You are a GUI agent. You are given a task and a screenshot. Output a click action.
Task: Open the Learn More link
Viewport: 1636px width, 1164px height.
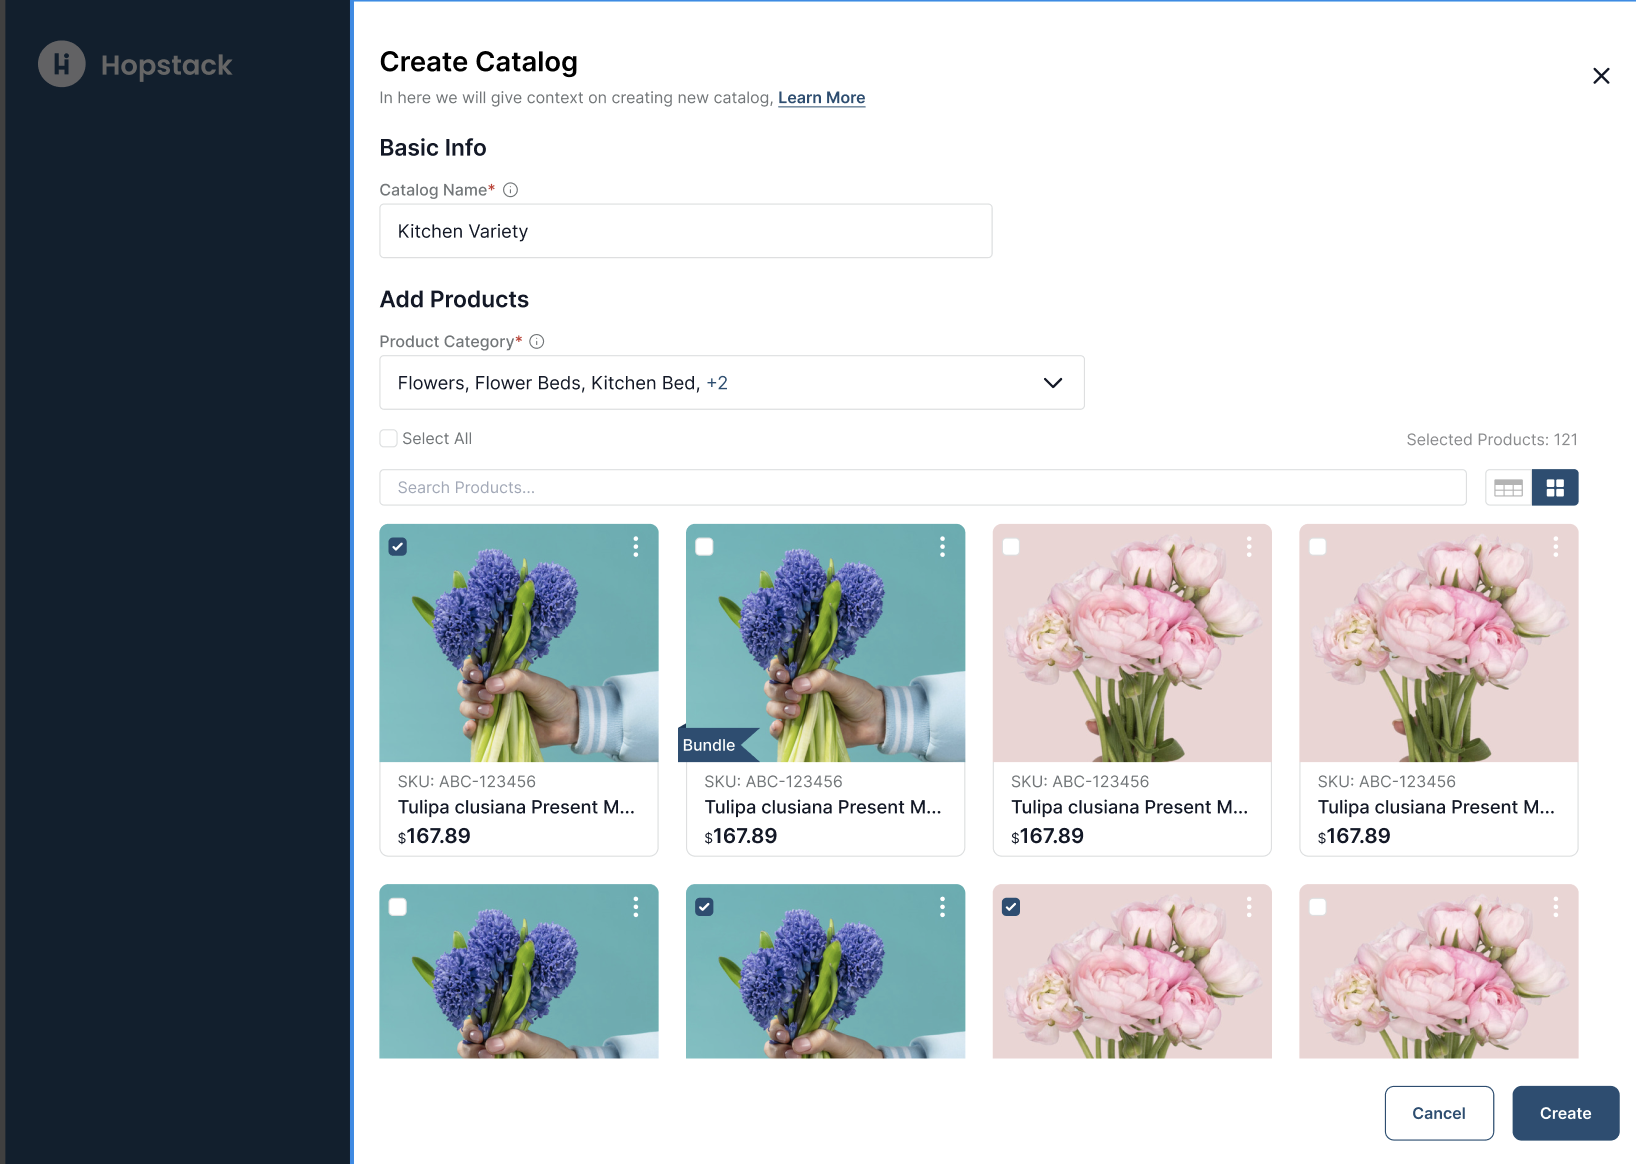821,98
